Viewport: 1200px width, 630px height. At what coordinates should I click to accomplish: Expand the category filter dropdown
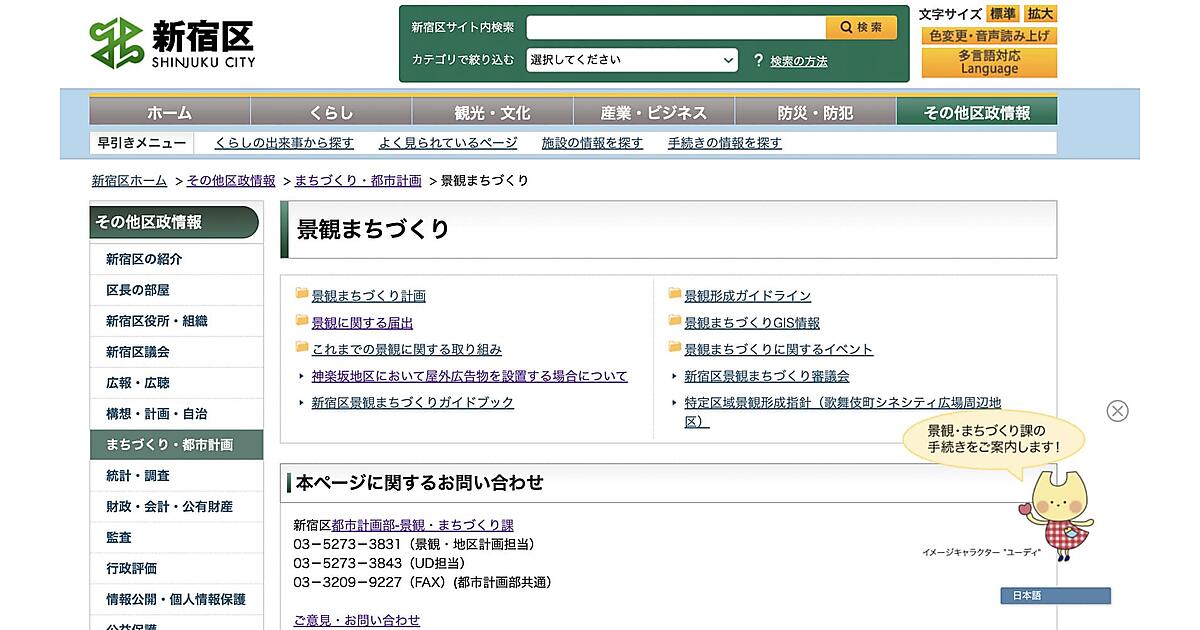pyautogui.click(x=632, y=60)
